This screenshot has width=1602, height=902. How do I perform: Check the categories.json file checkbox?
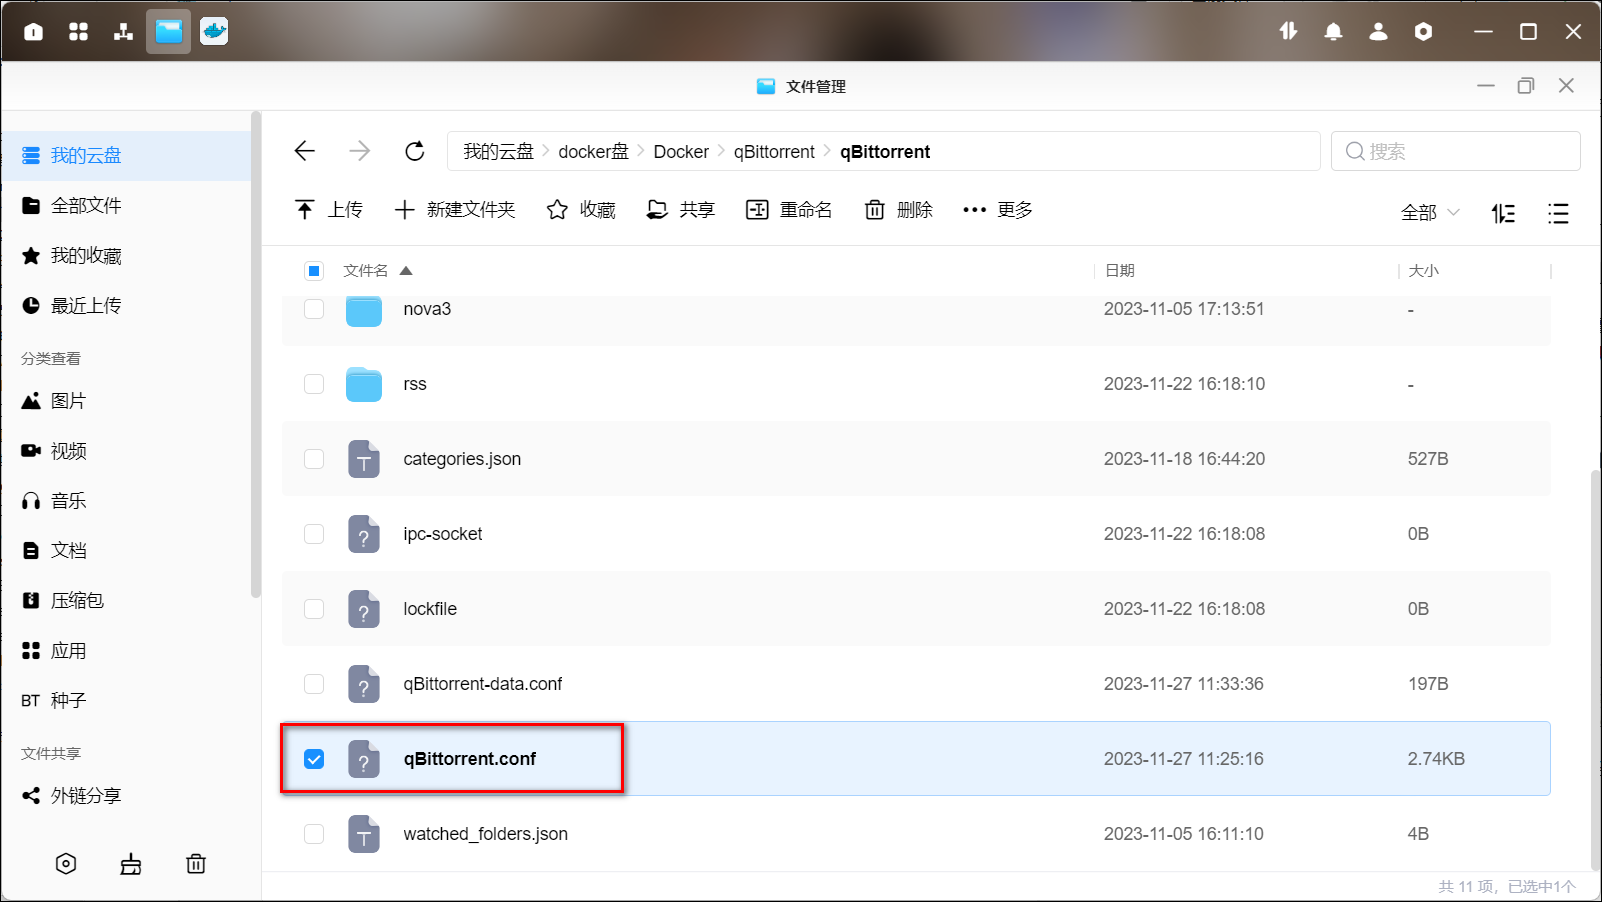[x=314, y=459]
